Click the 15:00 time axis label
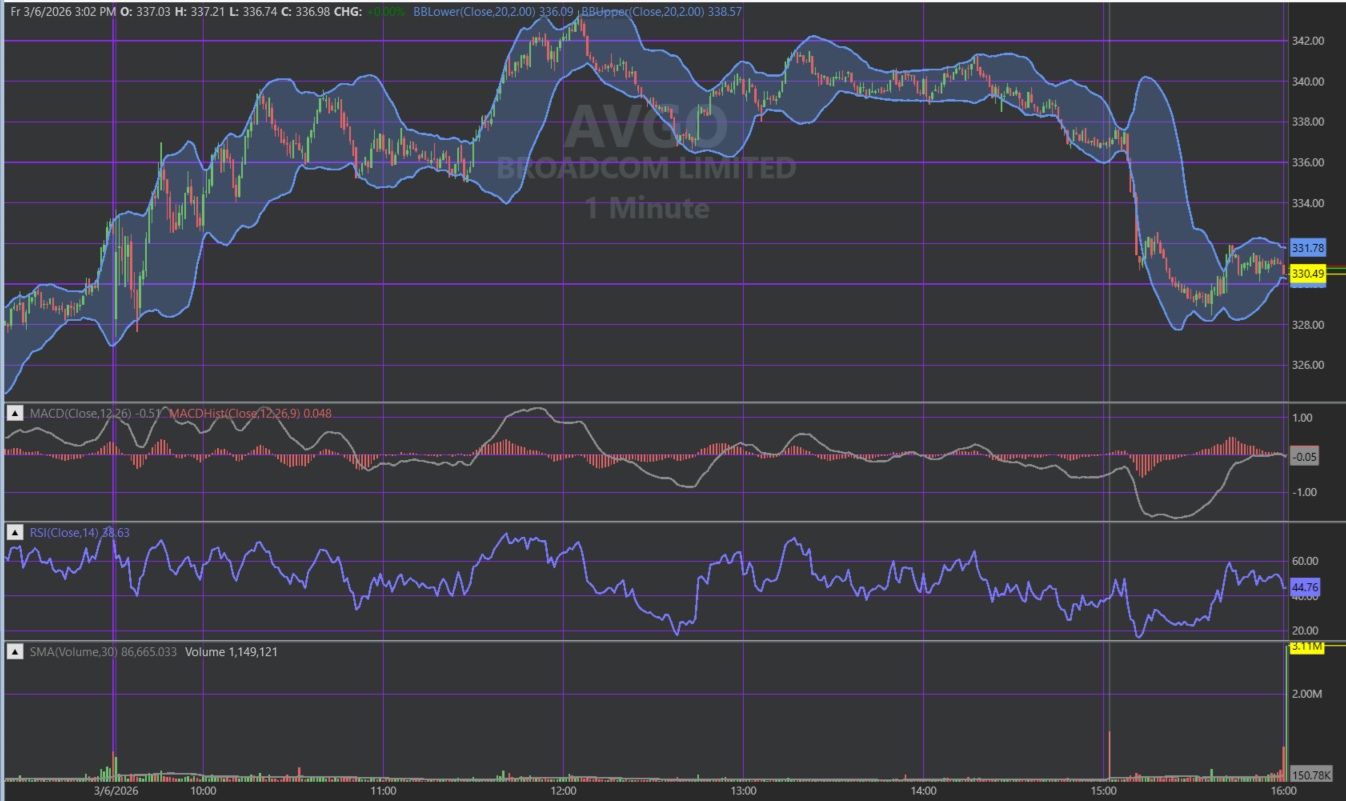Image resolution: width=1346 pixels, height=801 pixels. point(1103,790)
